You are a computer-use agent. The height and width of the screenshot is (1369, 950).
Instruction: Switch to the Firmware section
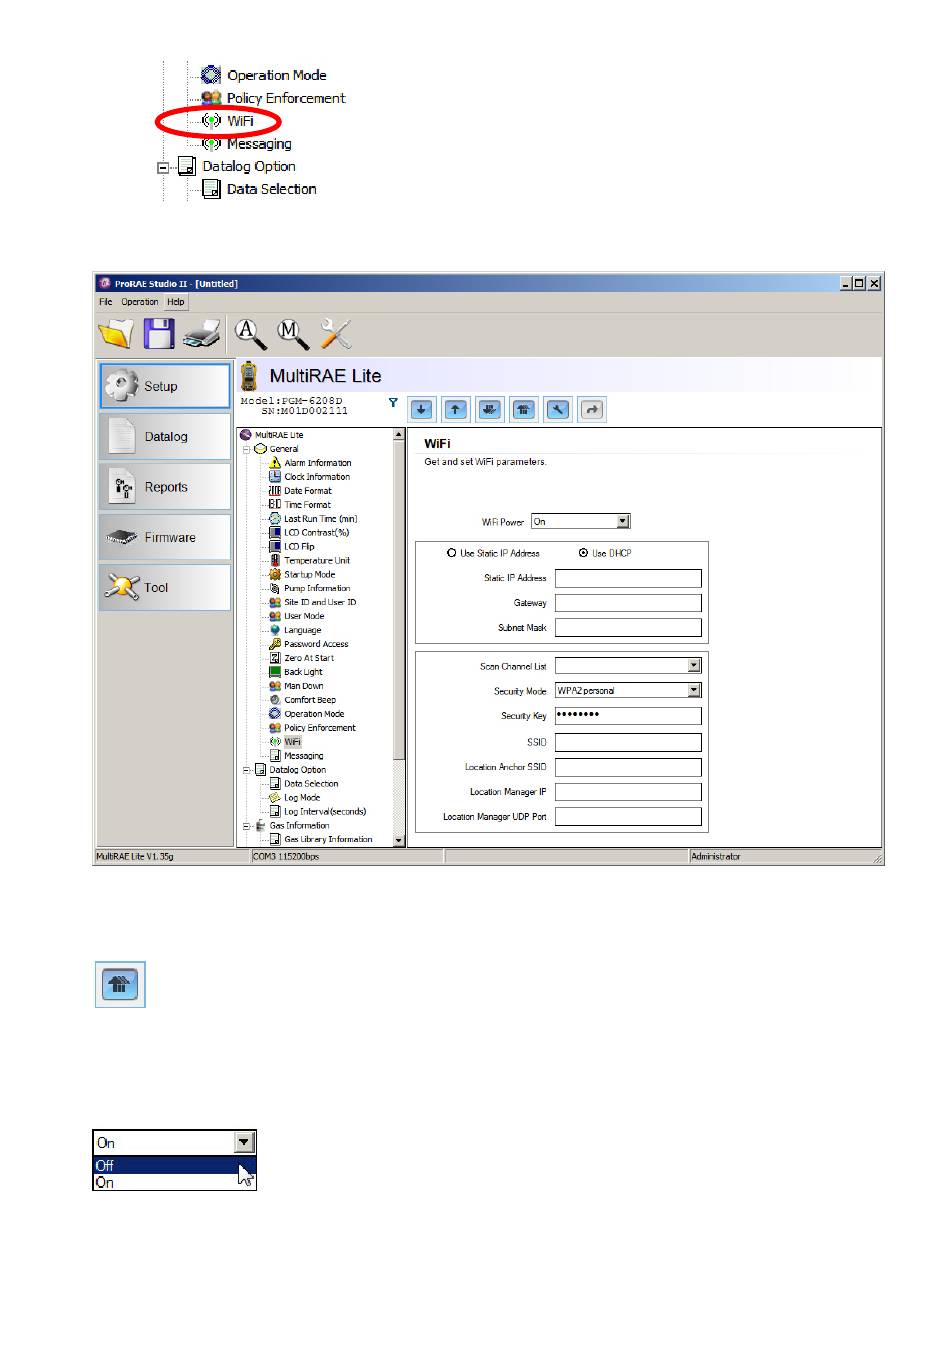click(165, 537)
